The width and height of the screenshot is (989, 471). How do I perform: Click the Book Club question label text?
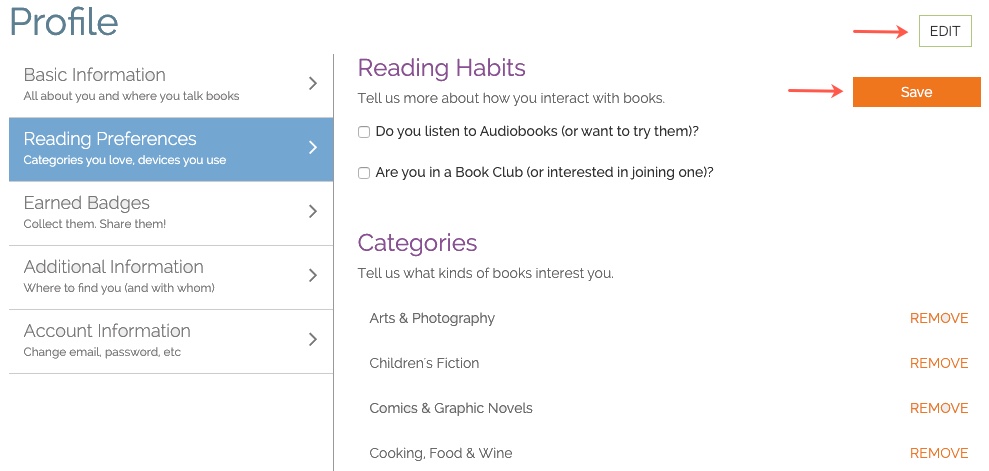(x=544, y=173)
